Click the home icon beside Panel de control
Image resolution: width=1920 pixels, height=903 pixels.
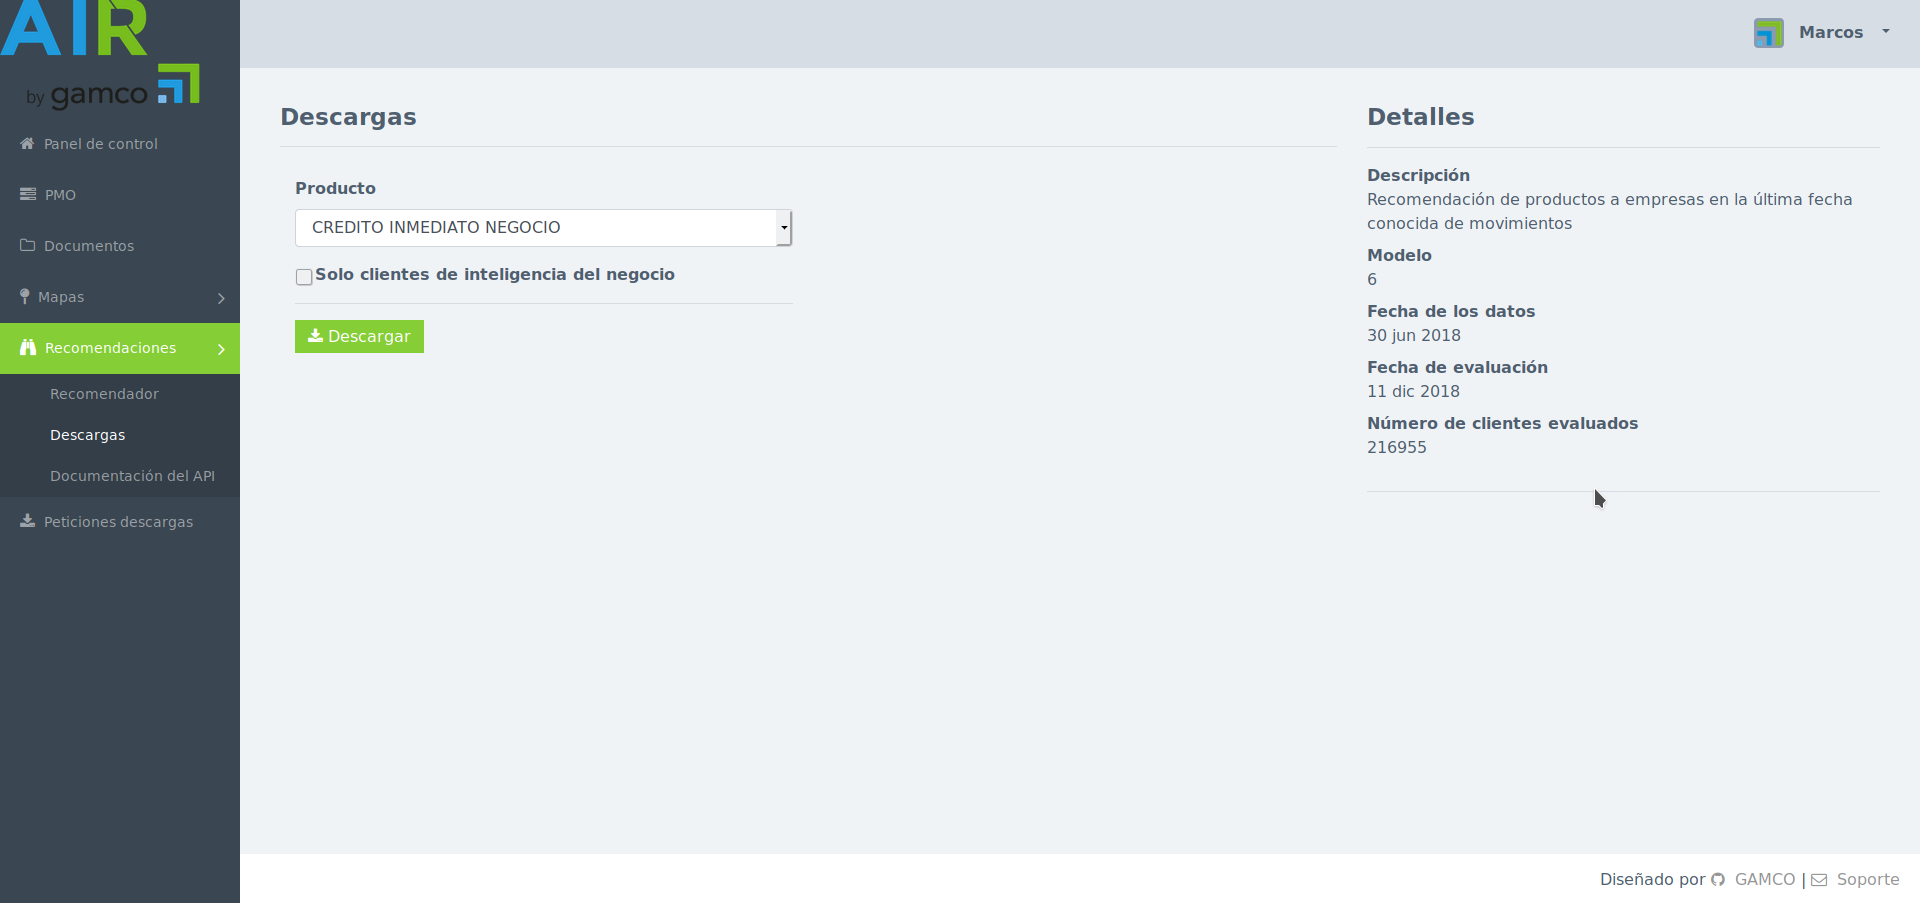tap(27, 143)
